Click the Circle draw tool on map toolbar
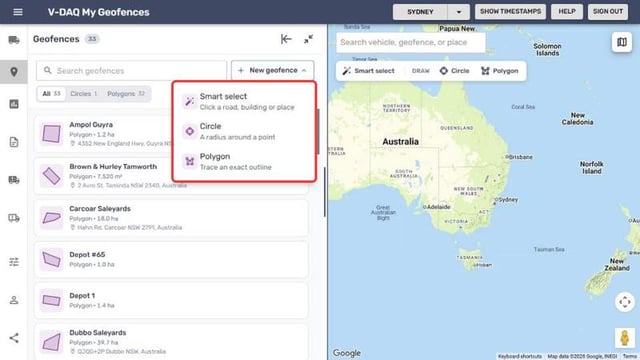640x360 pixels. 454,71
